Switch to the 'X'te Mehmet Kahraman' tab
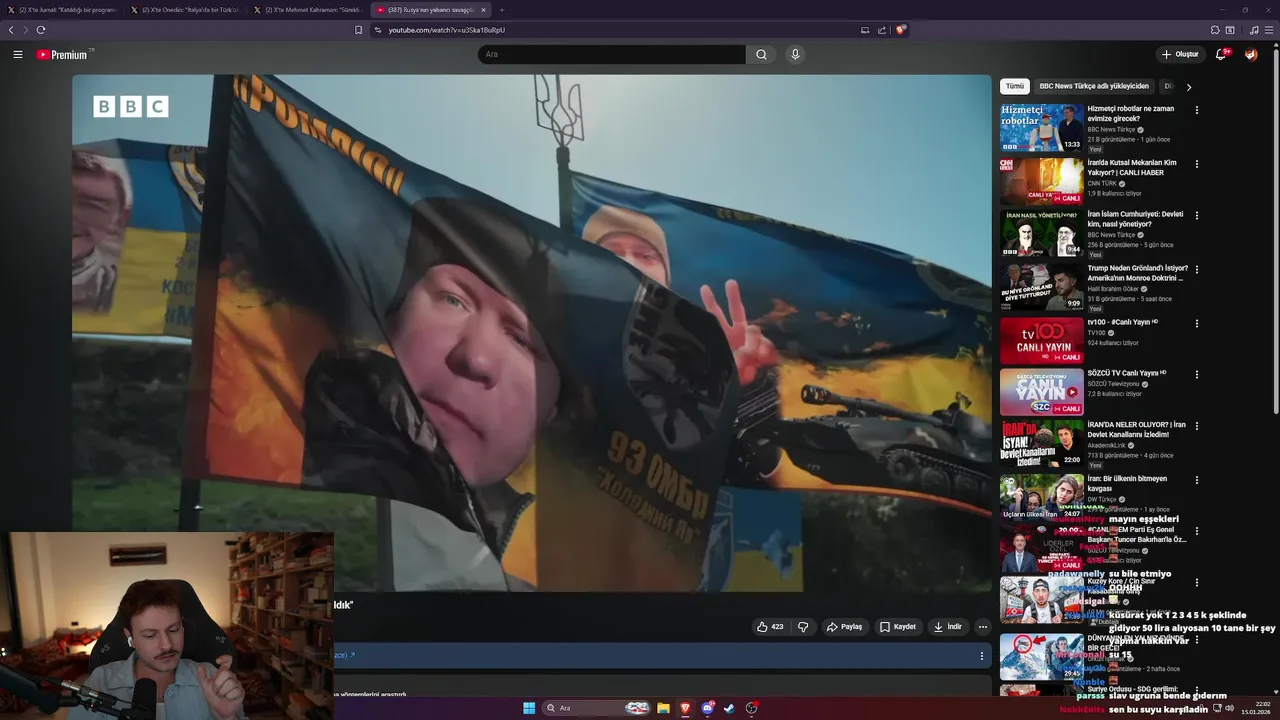This screenshot has width=1280, height=720. pos(308,10)
